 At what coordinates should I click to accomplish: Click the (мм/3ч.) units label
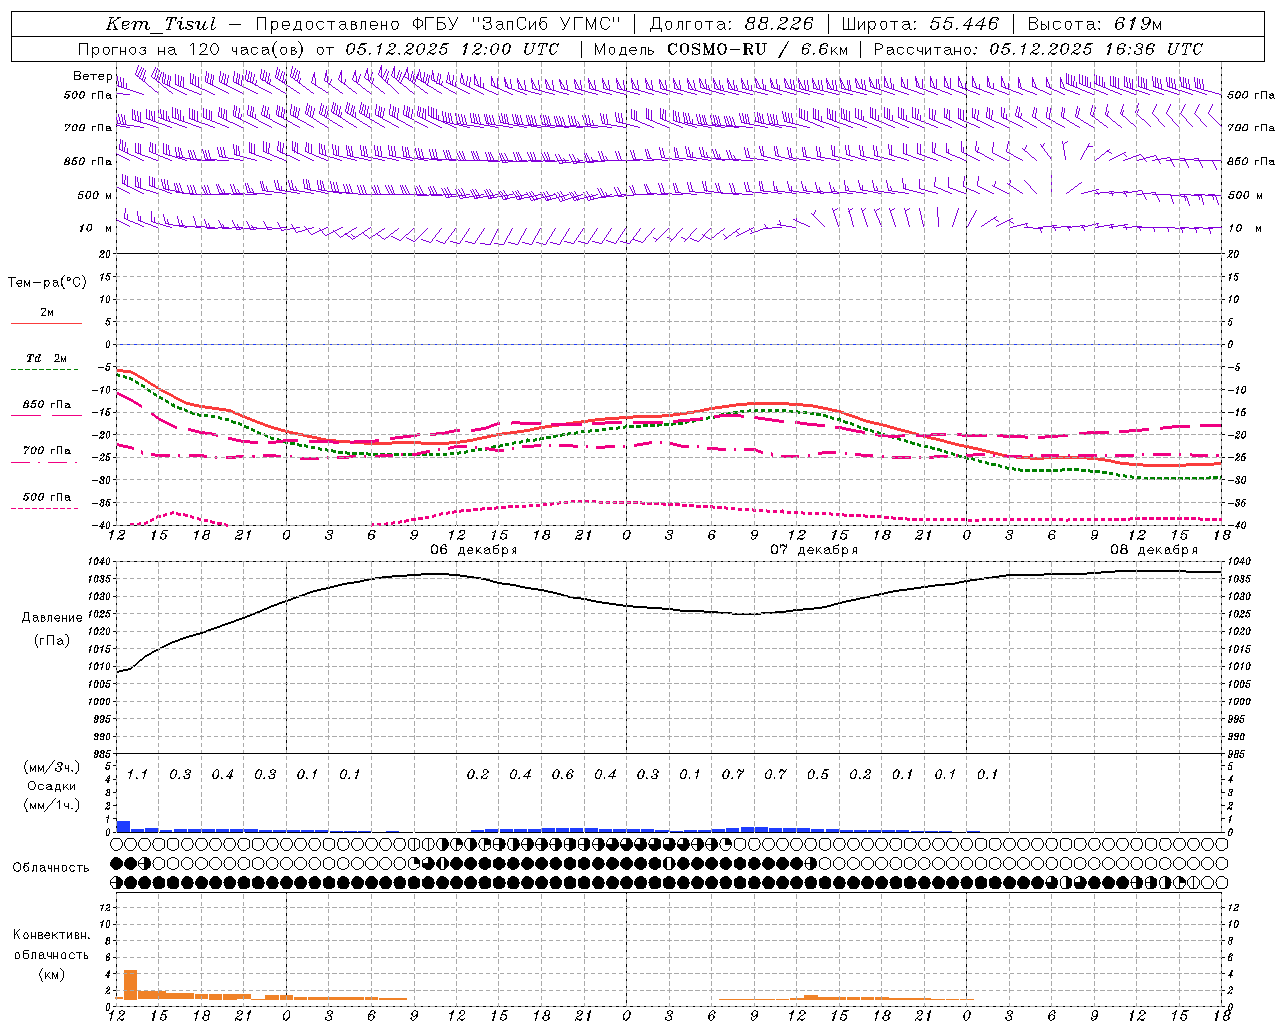tap(52, 767)
